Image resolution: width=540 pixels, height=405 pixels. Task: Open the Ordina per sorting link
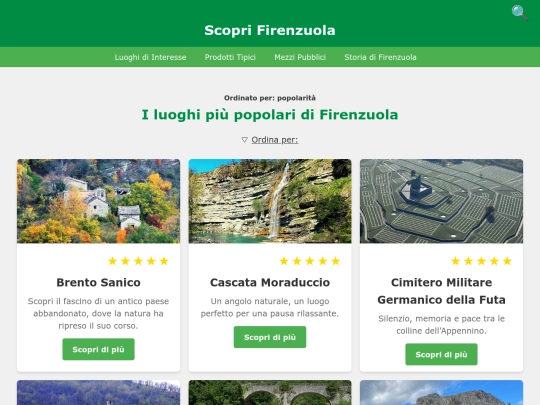click(x=275, y=140)
